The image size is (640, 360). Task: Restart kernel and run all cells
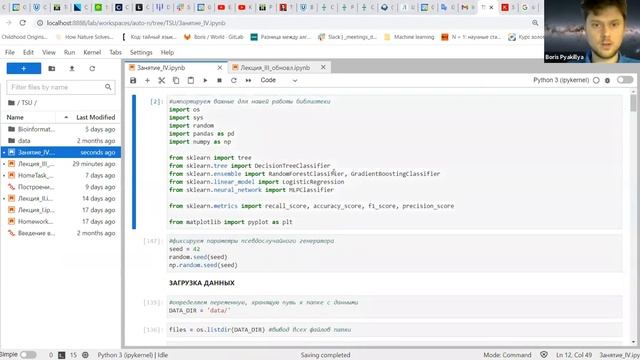[248, 80]
